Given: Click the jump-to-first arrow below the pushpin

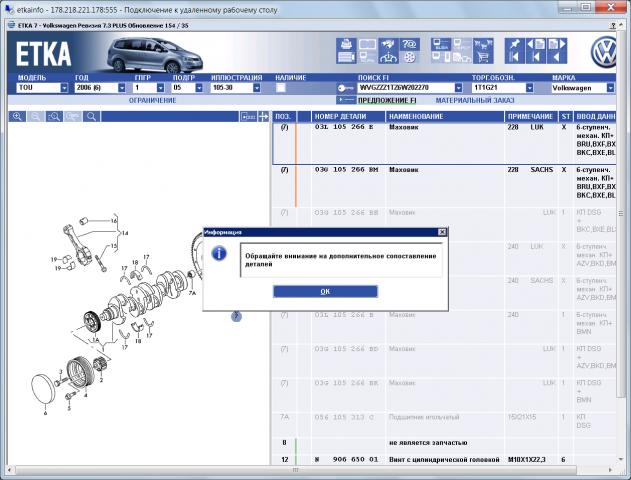Looking at the screenshot, I should pos(515,57).
